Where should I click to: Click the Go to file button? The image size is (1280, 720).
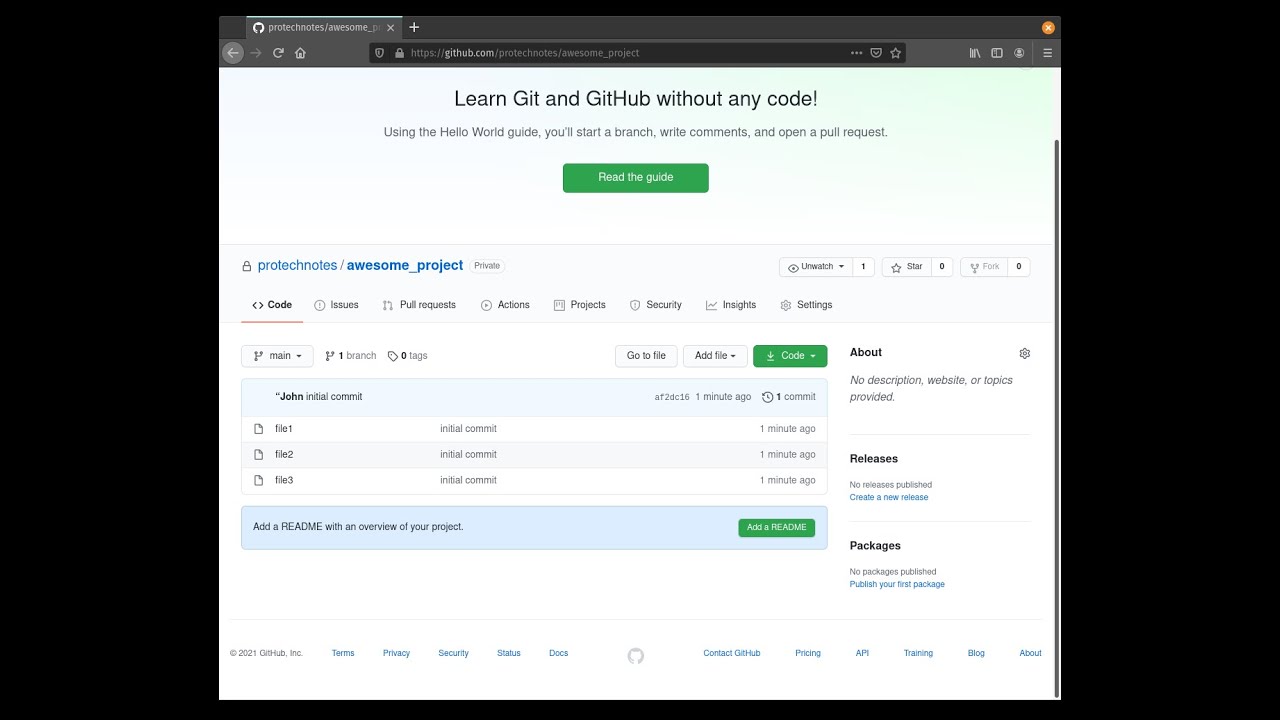click(x=646, y=356)
